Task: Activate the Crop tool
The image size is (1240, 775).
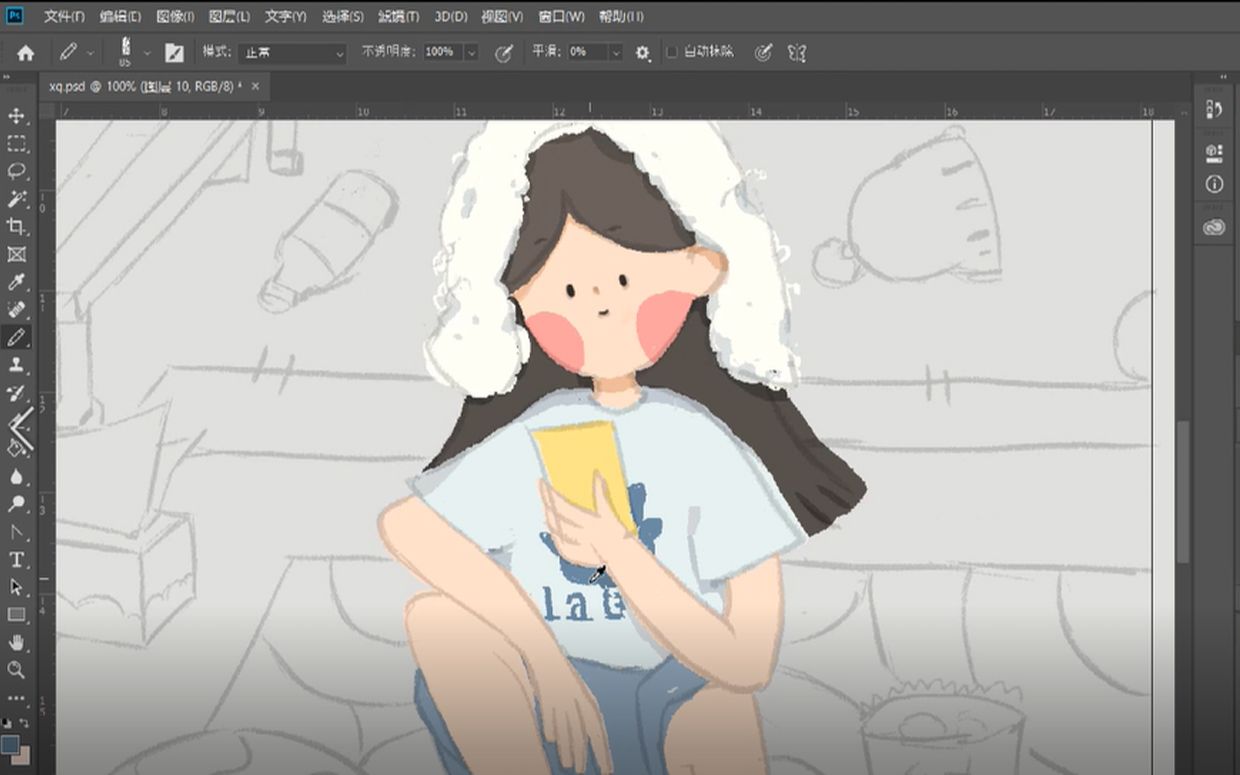Action: tap(14, 227)
